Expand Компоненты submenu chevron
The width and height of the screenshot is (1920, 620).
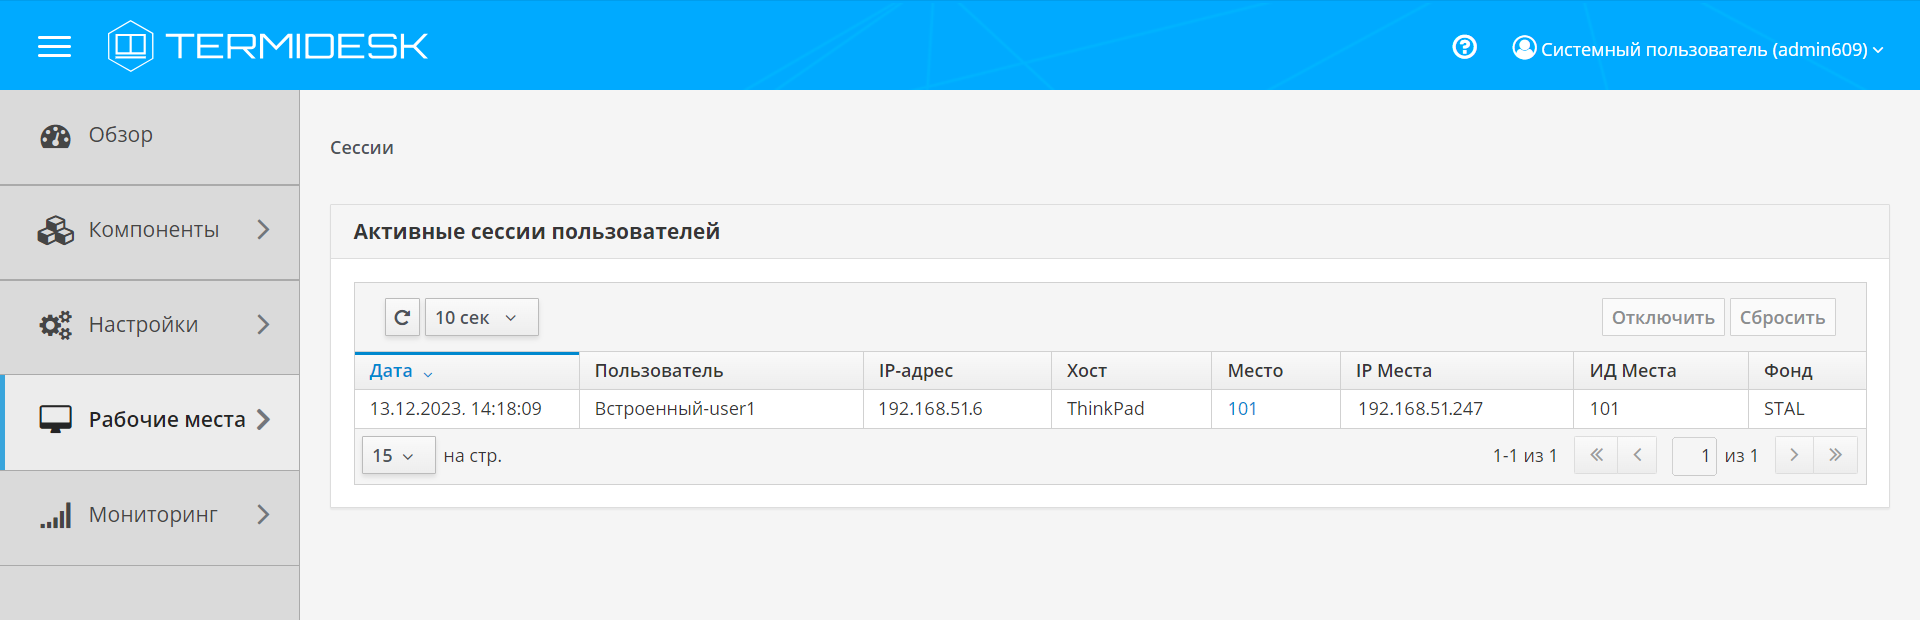pos(263,230)
